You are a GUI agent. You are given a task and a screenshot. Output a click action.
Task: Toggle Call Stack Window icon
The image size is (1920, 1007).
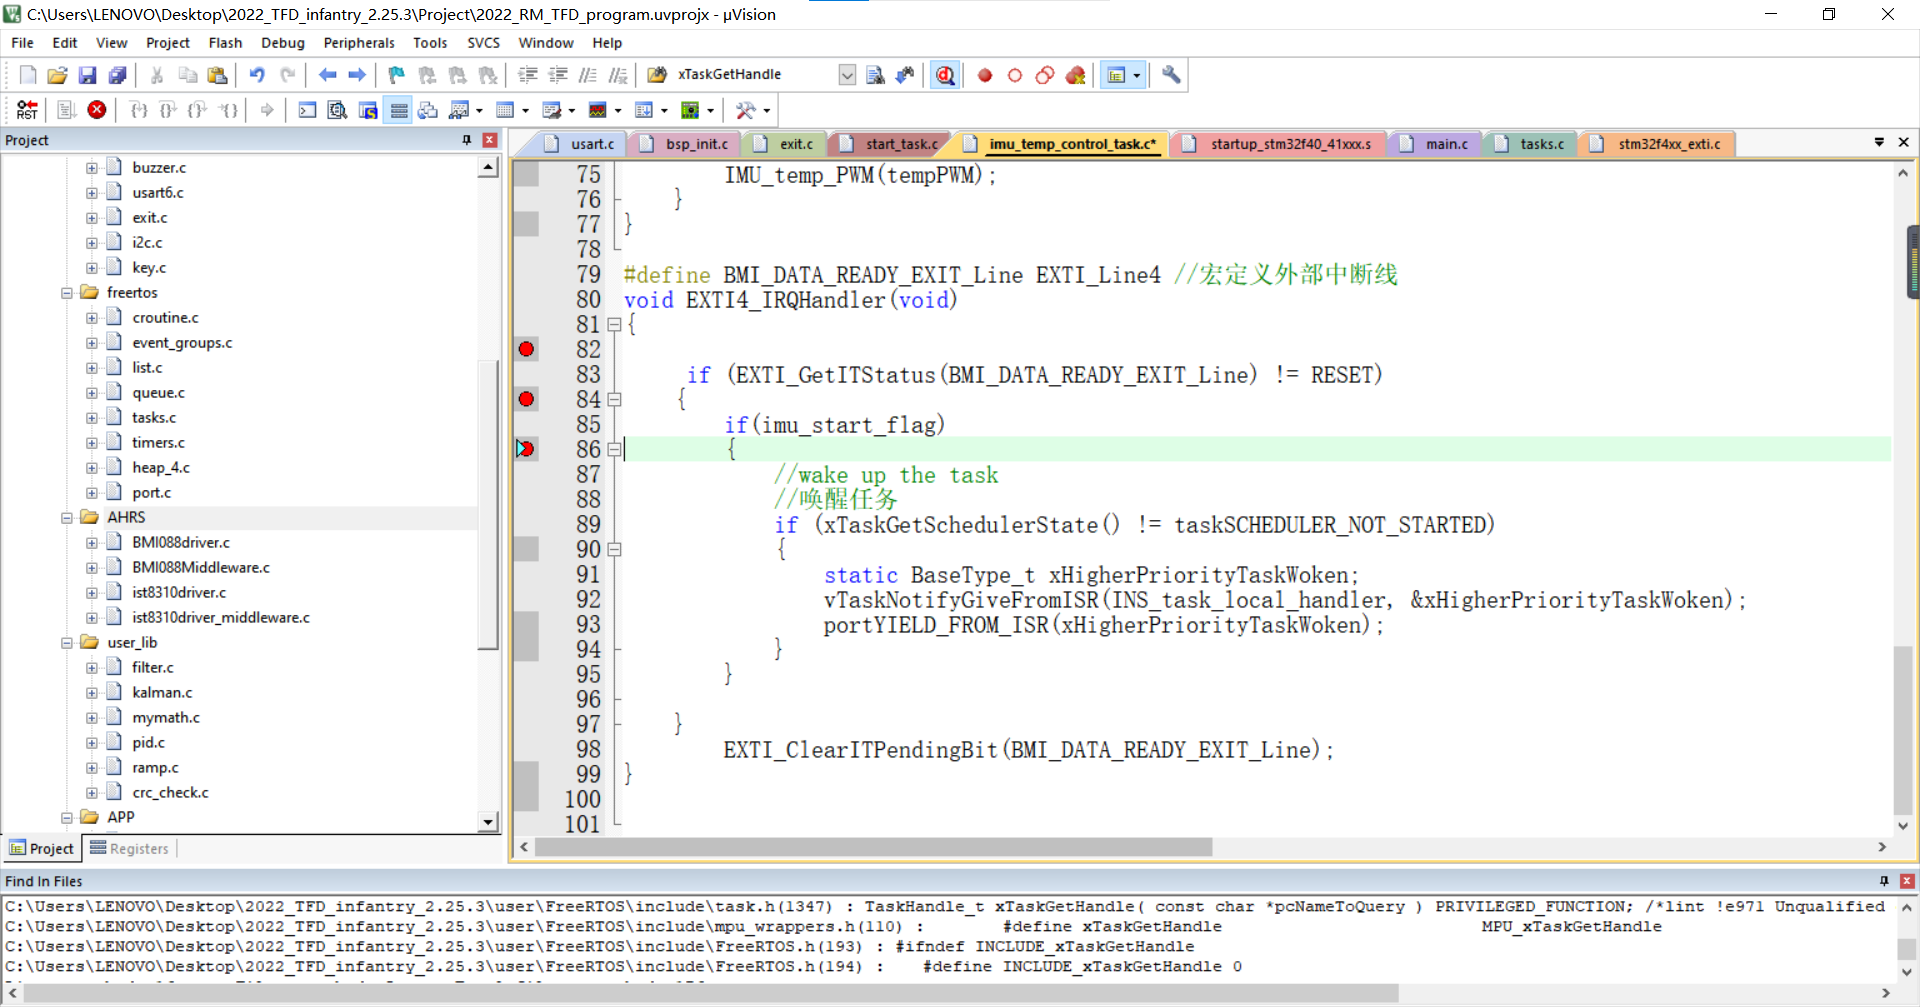click(428, 110)
